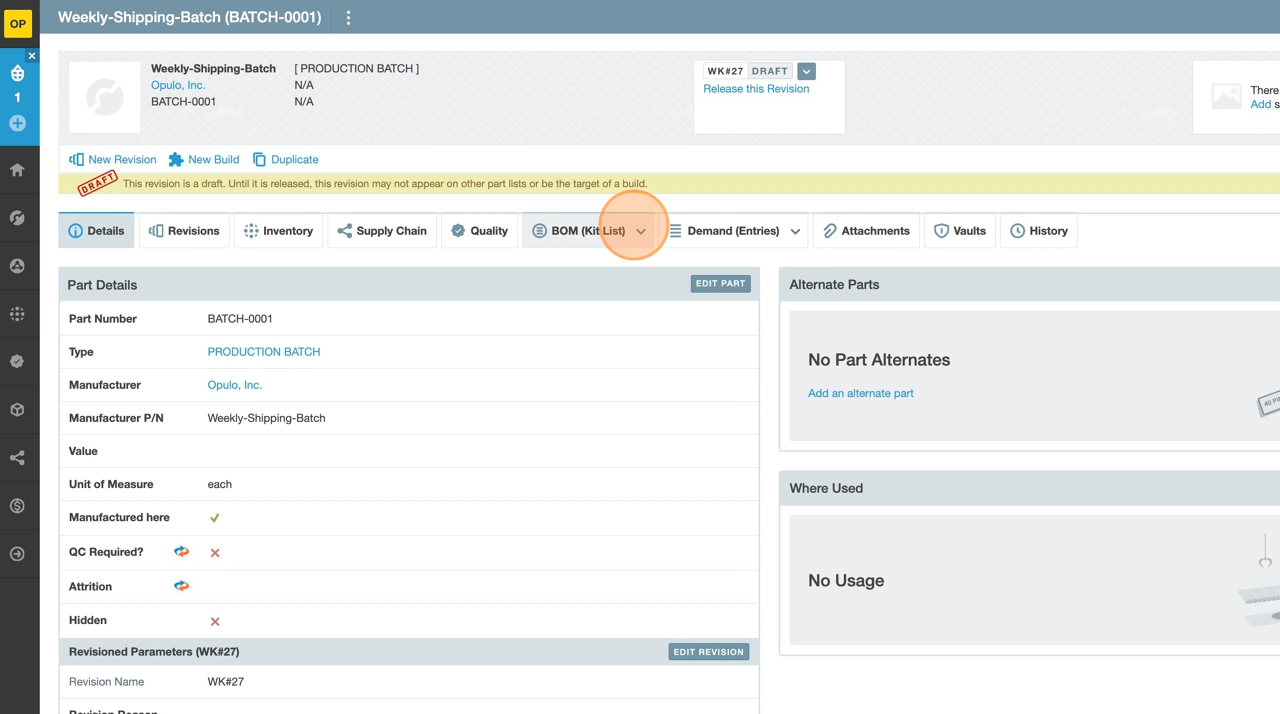
Task: Click the share-nodes icon in left sidebar
Action: 17,458
